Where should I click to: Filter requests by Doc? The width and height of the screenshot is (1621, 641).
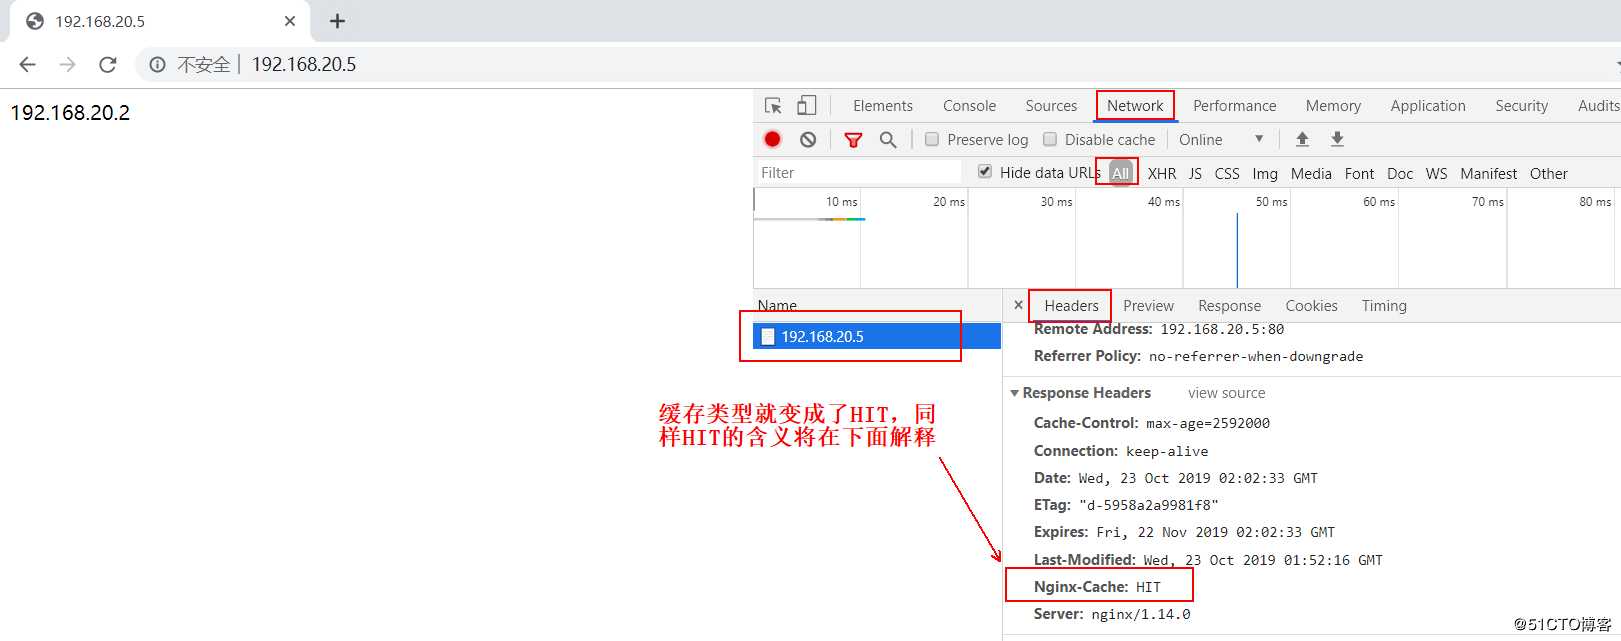click(x=1400, y=173)
